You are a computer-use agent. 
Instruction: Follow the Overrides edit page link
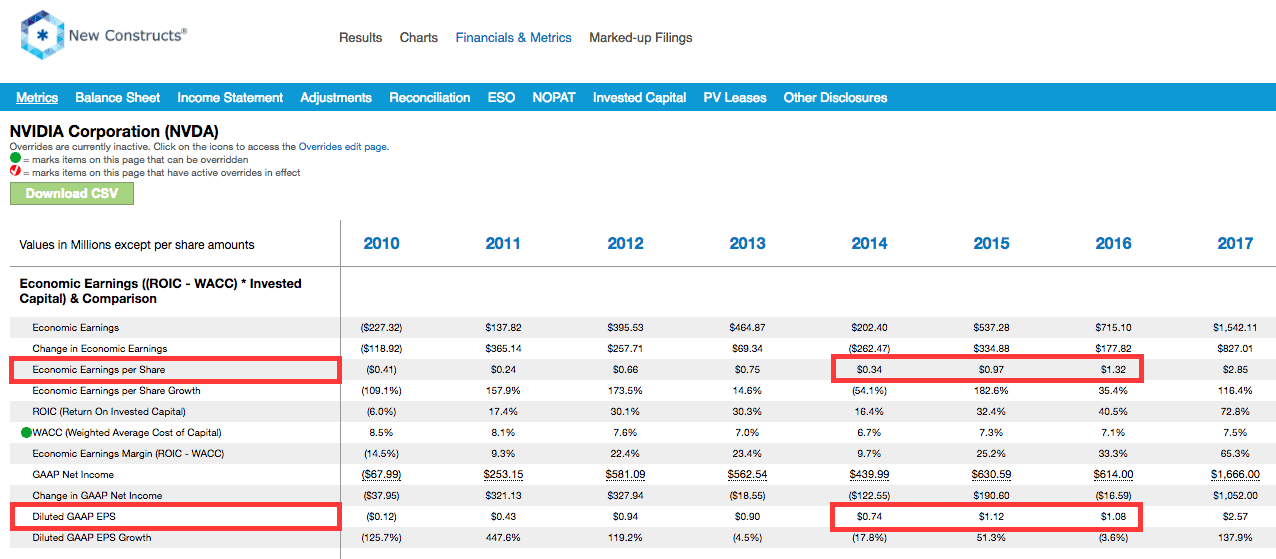(343, 147)
